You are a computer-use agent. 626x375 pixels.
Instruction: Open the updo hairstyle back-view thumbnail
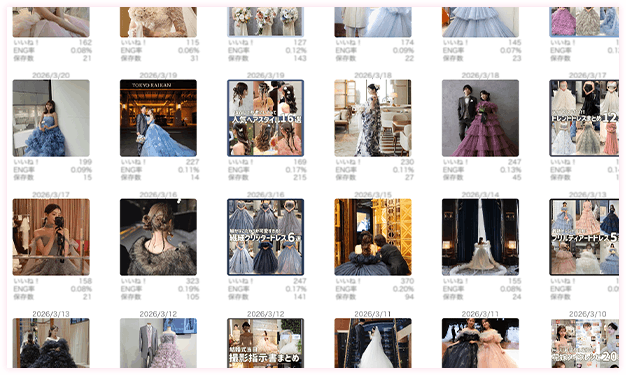[158, 237]
